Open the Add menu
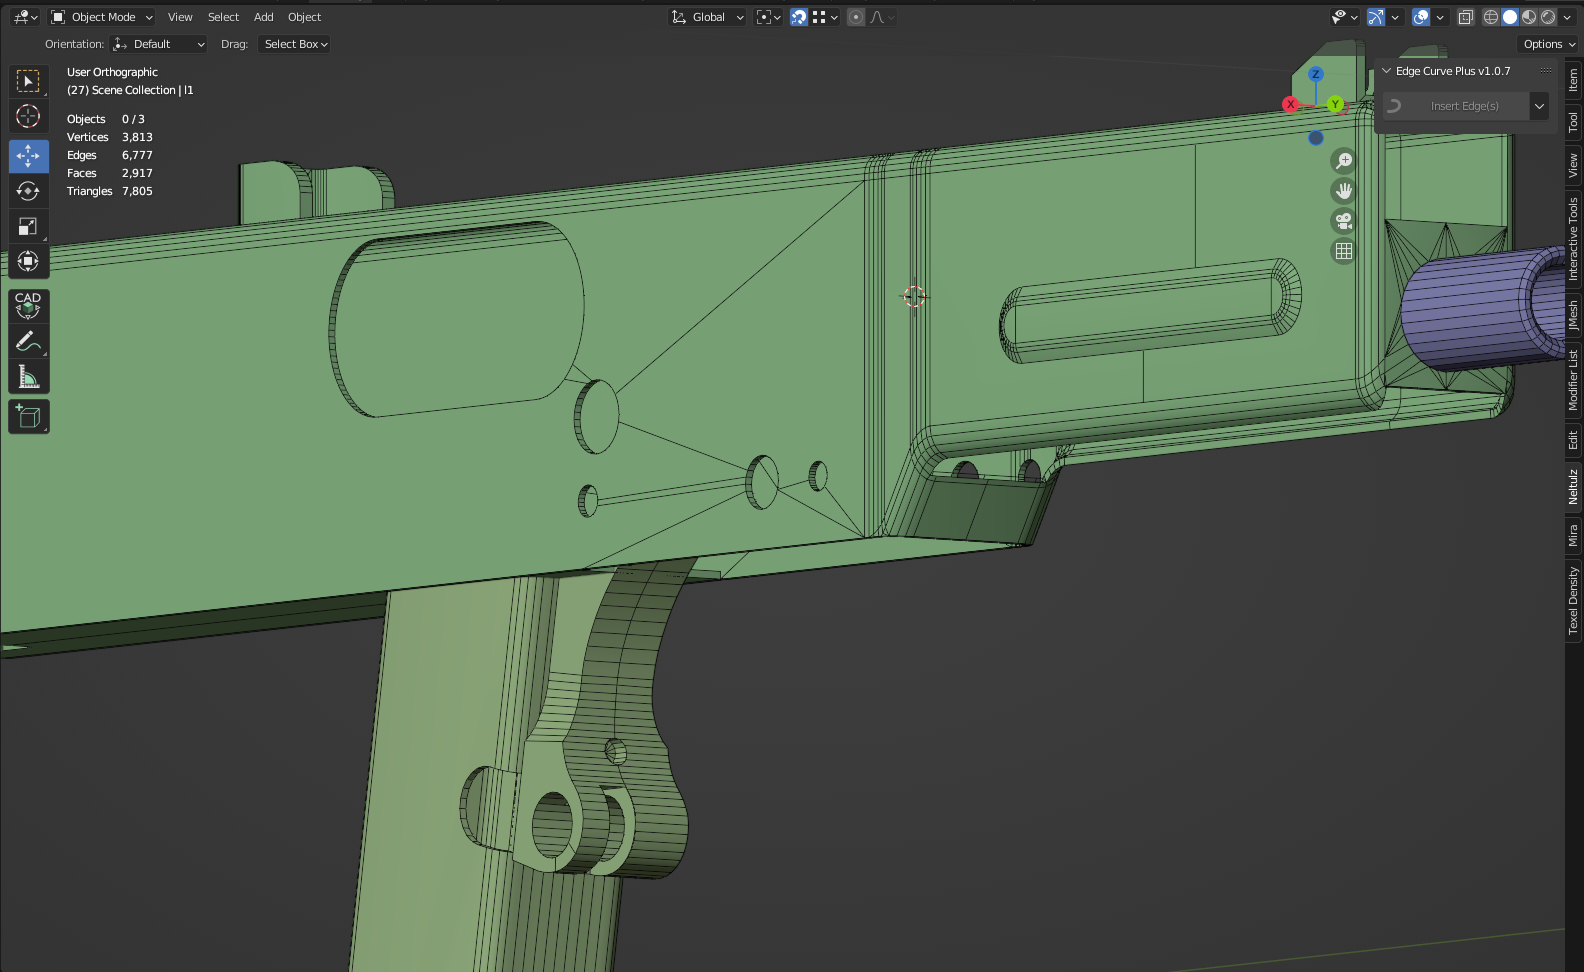 click(263, 17)
